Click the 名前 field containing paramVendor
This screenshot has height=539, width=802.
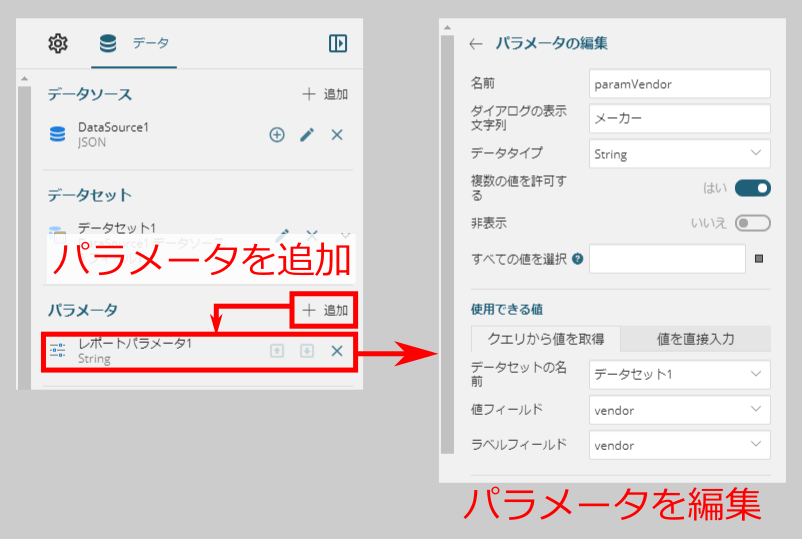[x=679, y=84]
